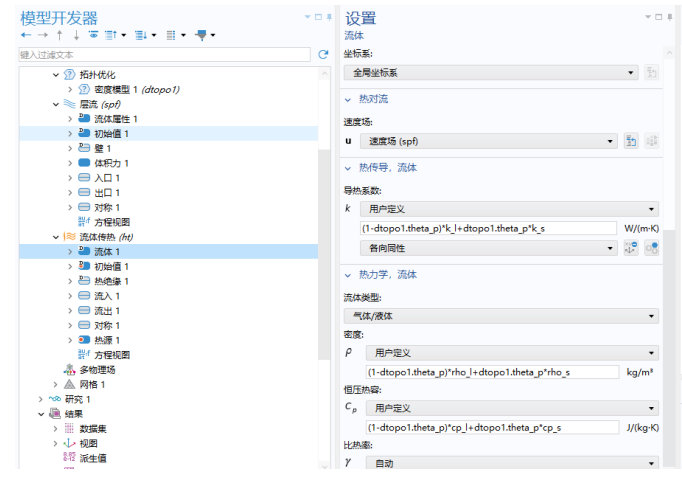Click the 网格 1 mesh icon
682x481 pixels.
[70, 384]
